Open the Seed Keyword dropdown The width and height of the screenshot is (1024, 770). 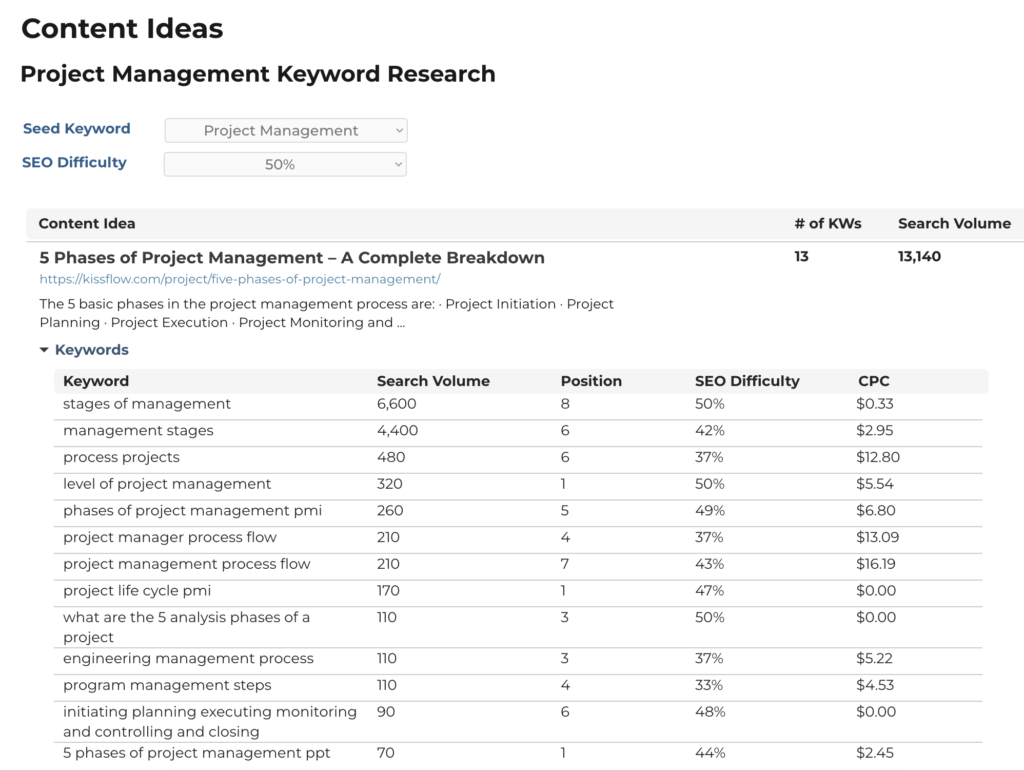point(285,130)
